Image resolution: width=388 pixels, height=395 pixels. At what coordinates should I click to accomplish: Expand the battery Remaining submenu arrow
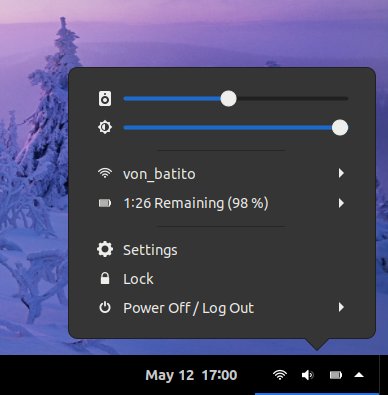[341, 203]
